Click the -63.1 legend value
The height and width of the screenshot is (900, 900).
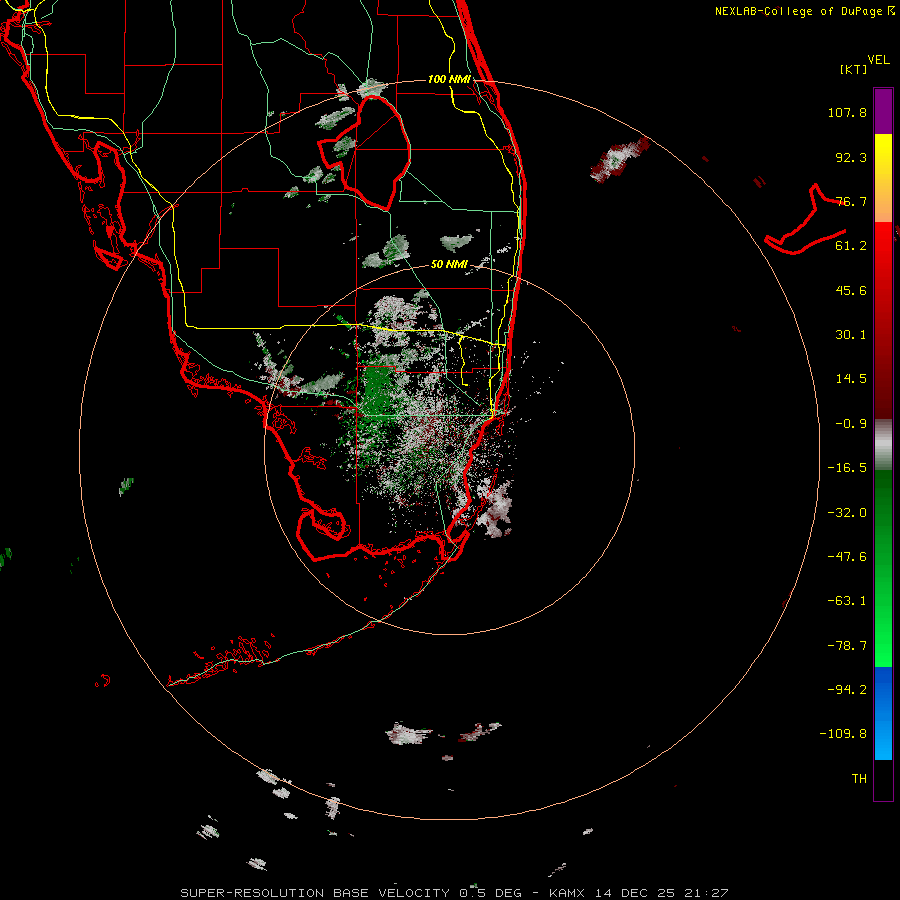847,601
